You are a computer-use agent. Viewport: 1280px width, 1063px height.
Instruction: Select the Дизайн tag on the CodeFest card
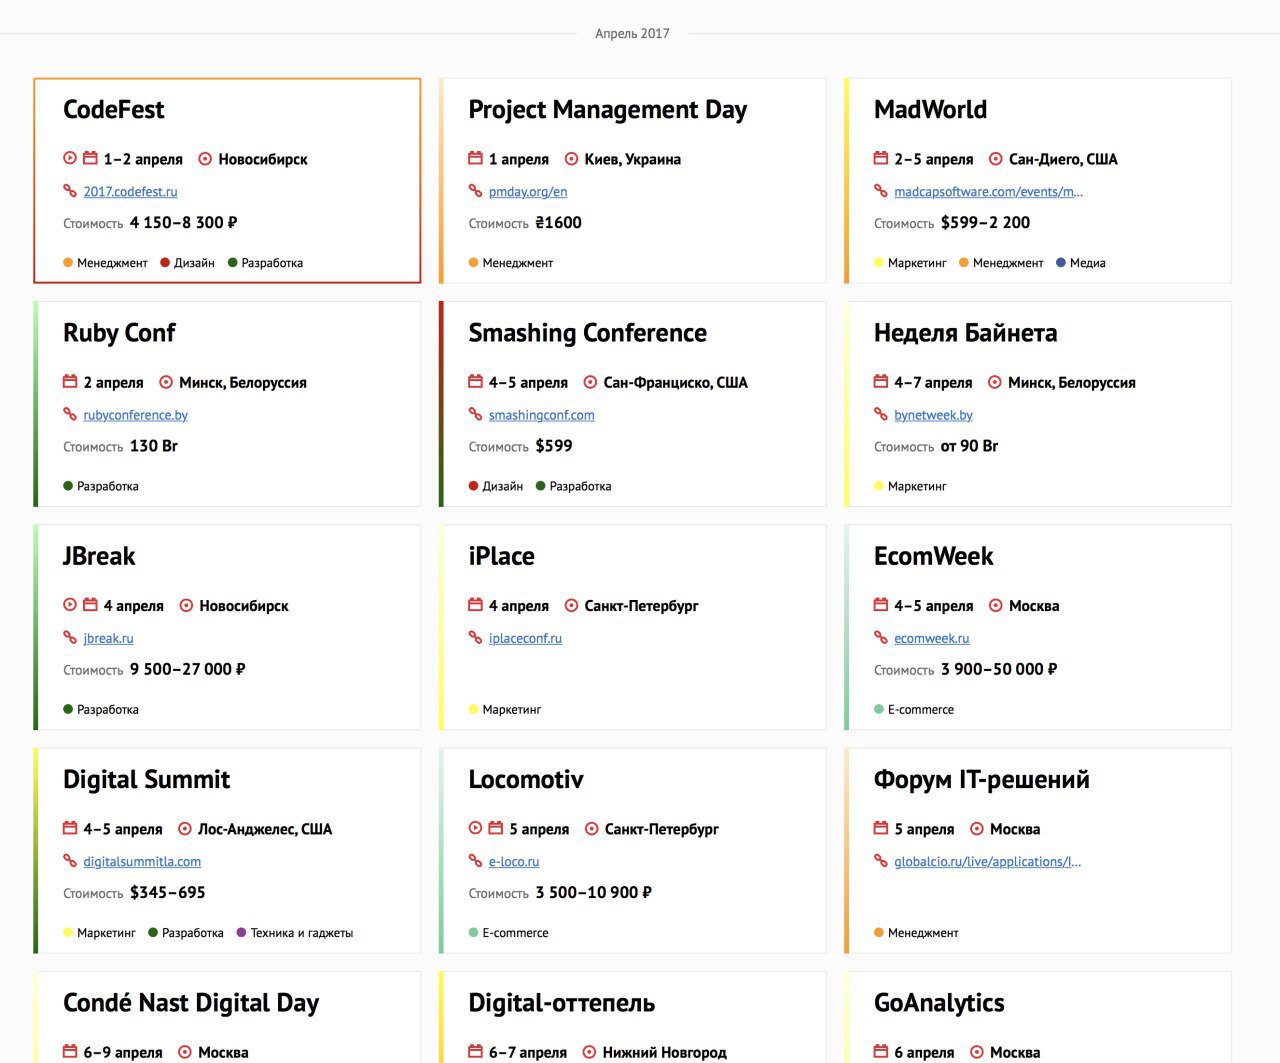(188, 263)
